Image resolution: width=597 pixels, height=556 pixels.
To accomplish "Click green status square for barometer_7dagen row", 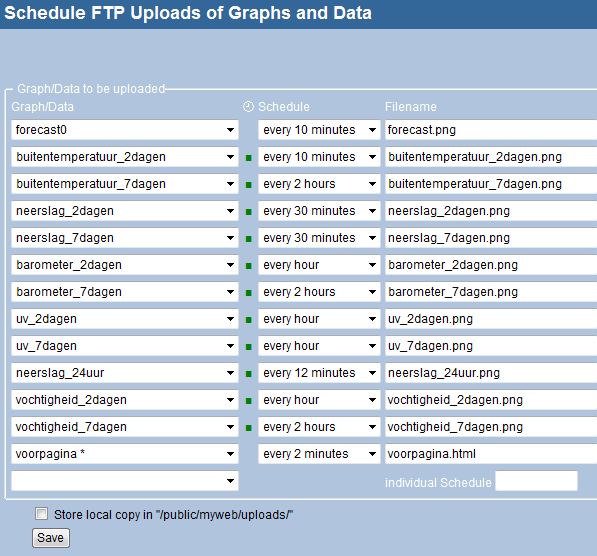I will (249, 293).
